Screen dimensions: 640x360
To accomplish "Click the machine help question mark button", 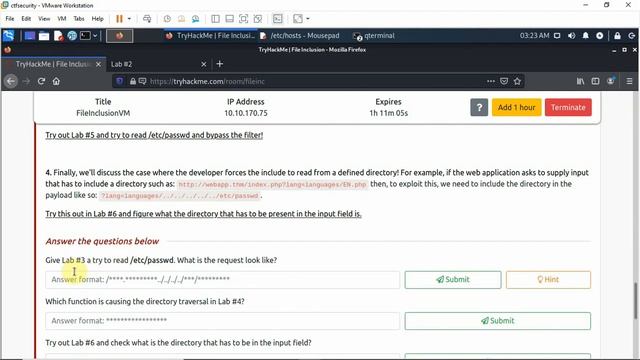I will pyautogui.click(x=479, y=107).
